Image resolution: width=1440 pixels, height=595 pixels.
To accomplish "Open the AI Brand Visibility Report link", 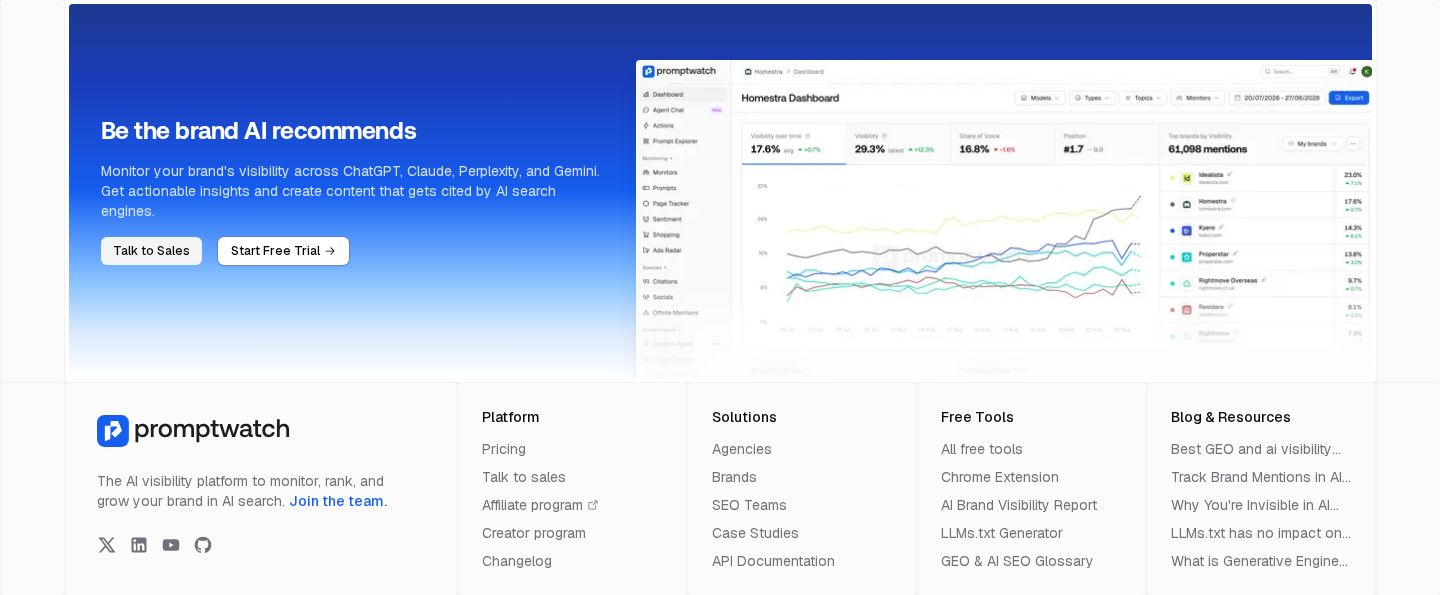I will (x=1019, y=505).
